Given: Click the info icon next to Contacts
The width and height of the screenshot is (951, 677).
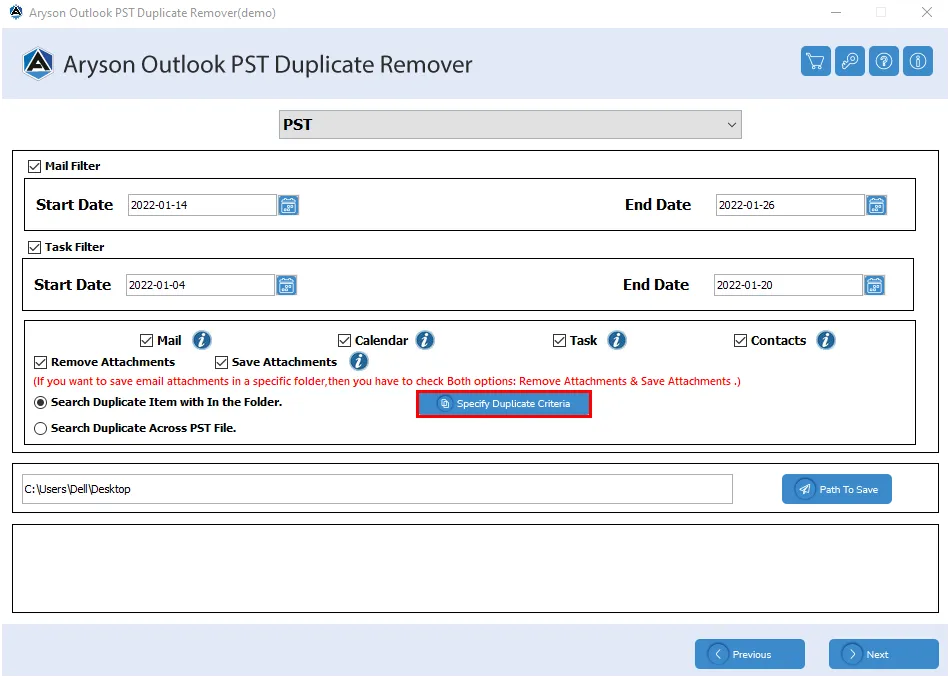Looking at the screenshot, I should click(825, 340).
